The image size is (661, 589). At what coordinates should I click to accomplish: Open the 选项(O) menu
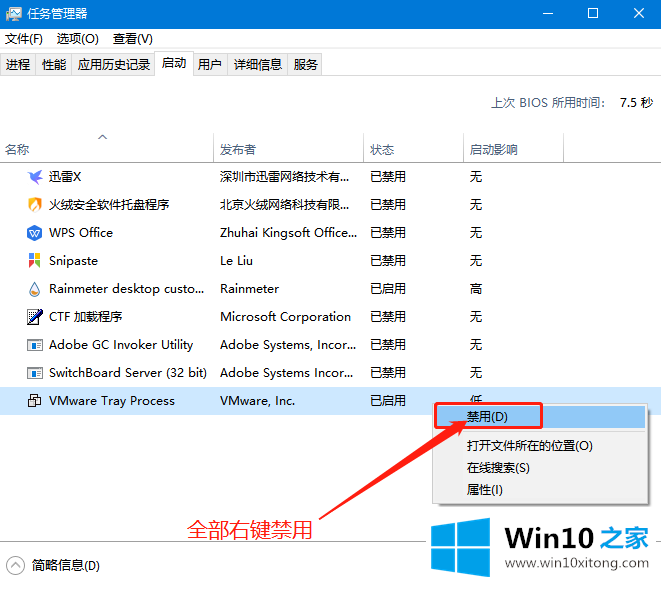point(78,39)
